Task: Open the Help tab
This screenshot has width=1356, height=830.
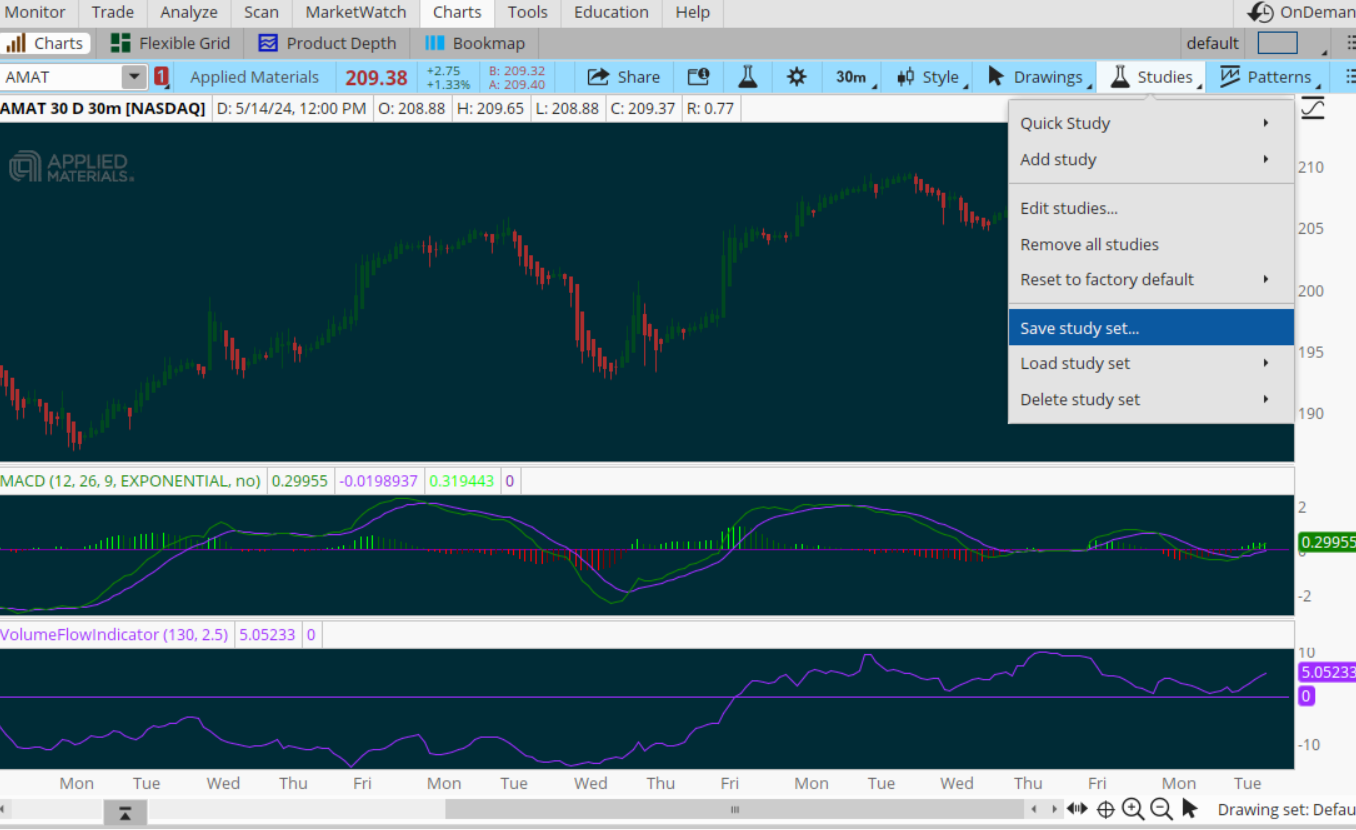Action: [x=692, y=13]
